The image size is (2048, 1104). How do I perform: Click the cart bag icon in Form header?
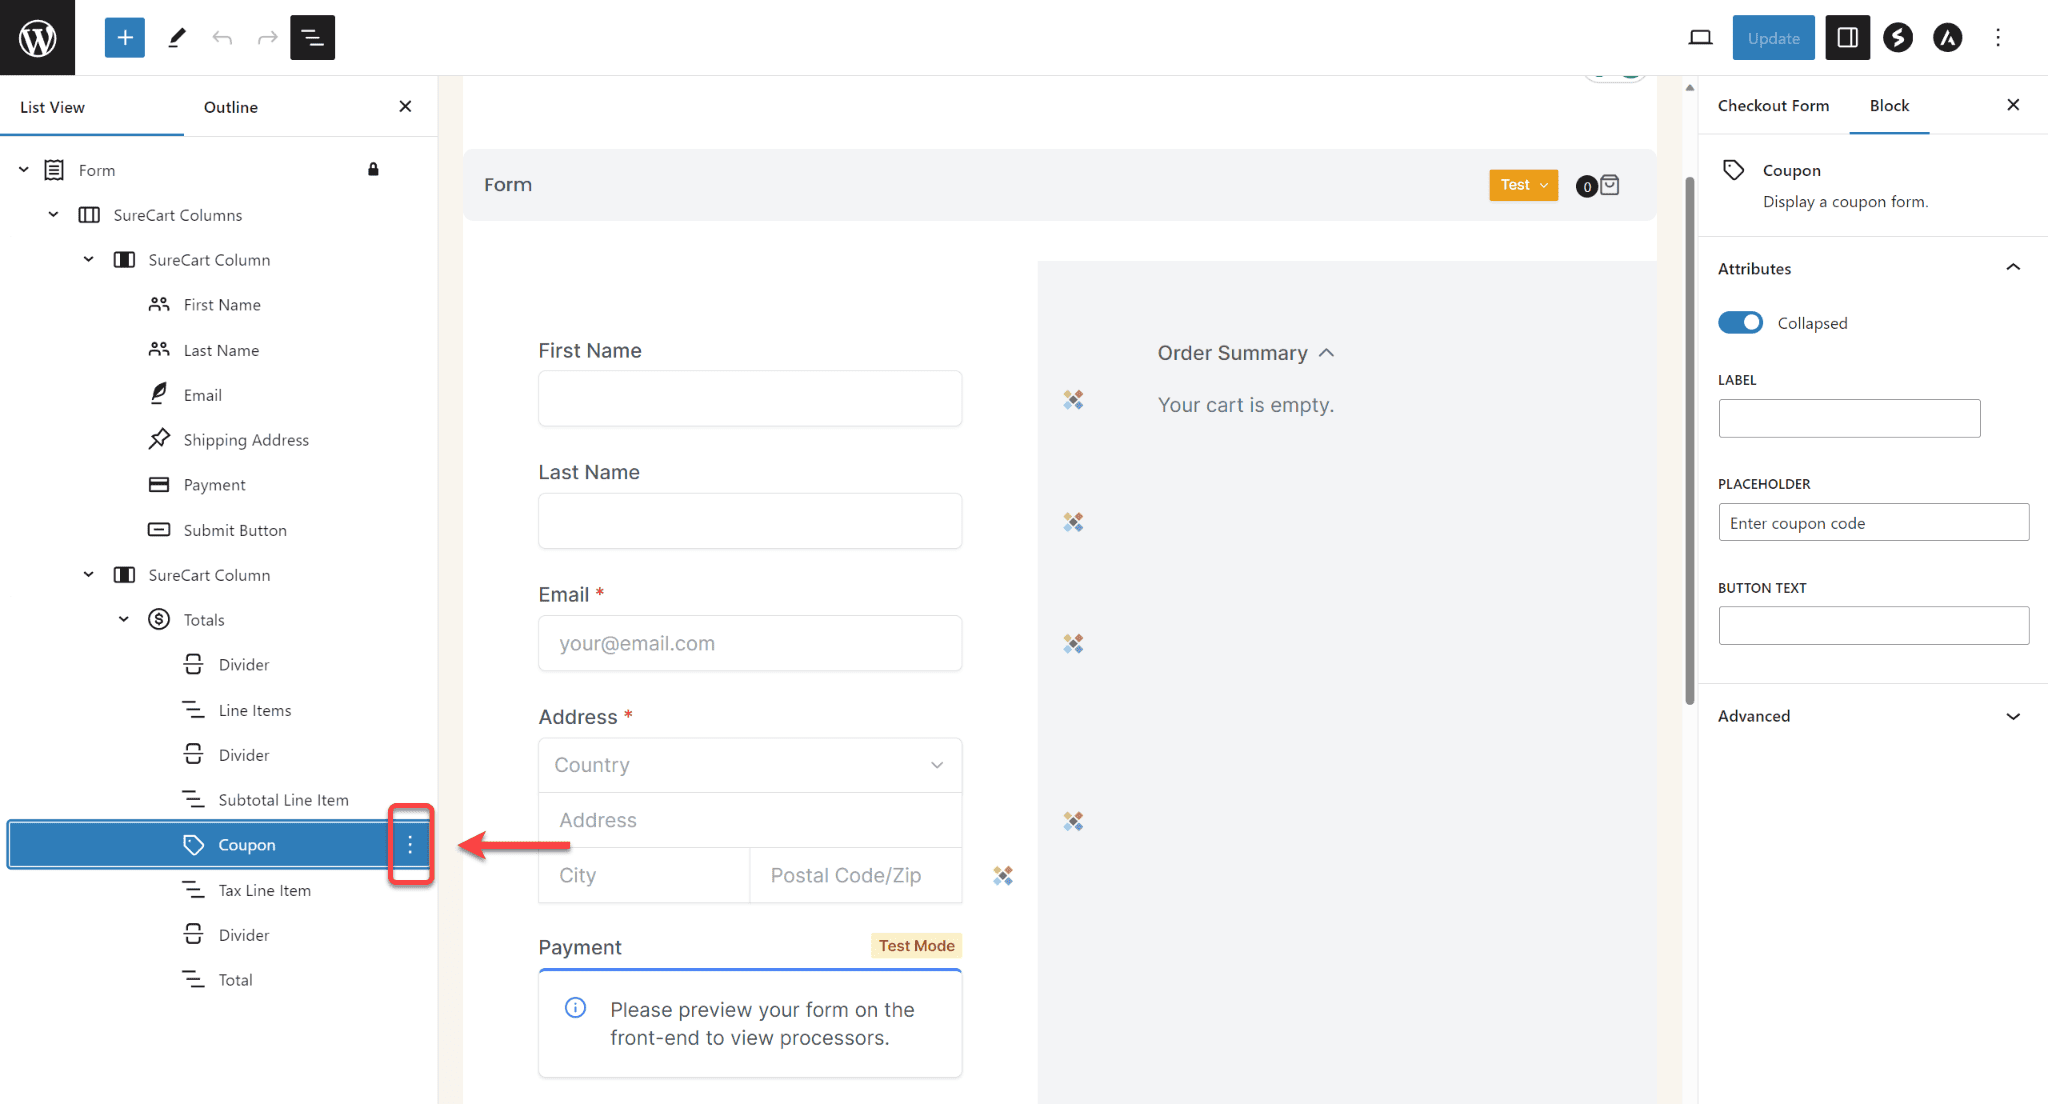[1610, 185]
